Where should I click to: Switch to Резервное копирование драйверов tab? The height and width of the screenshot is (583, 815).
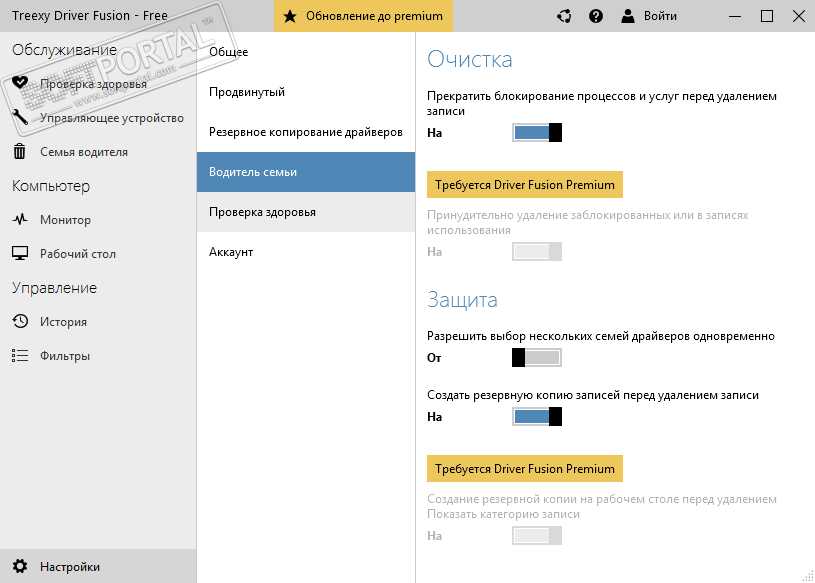(x=306, y=132)
